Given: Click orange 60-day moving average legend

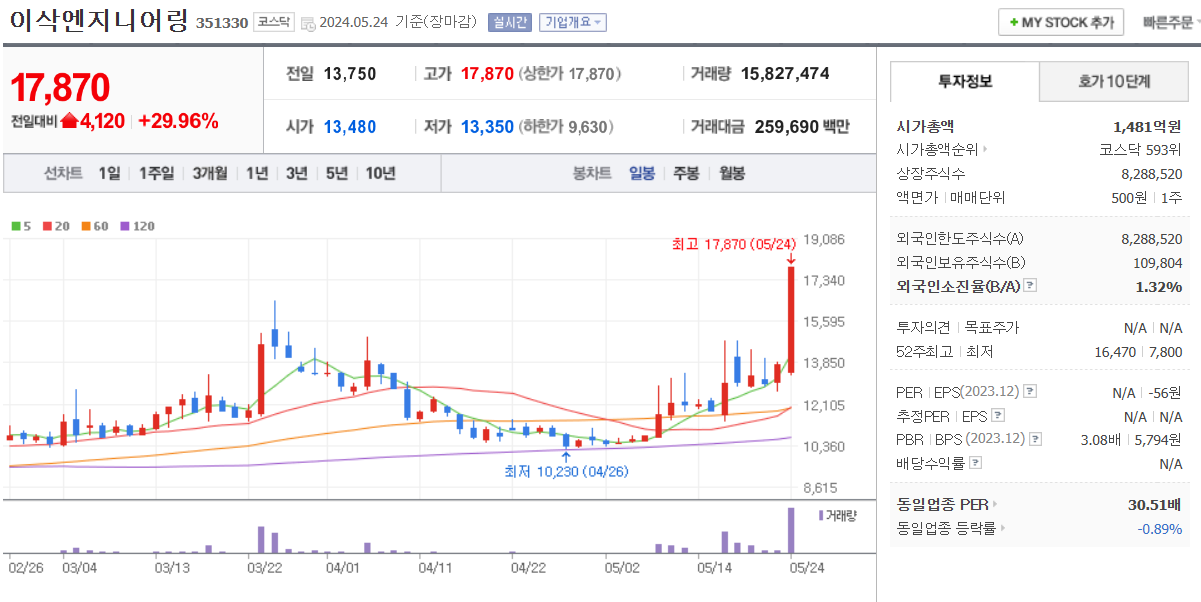Looking at the screenshot, I should pyautogui.click(x=94, y=226).
